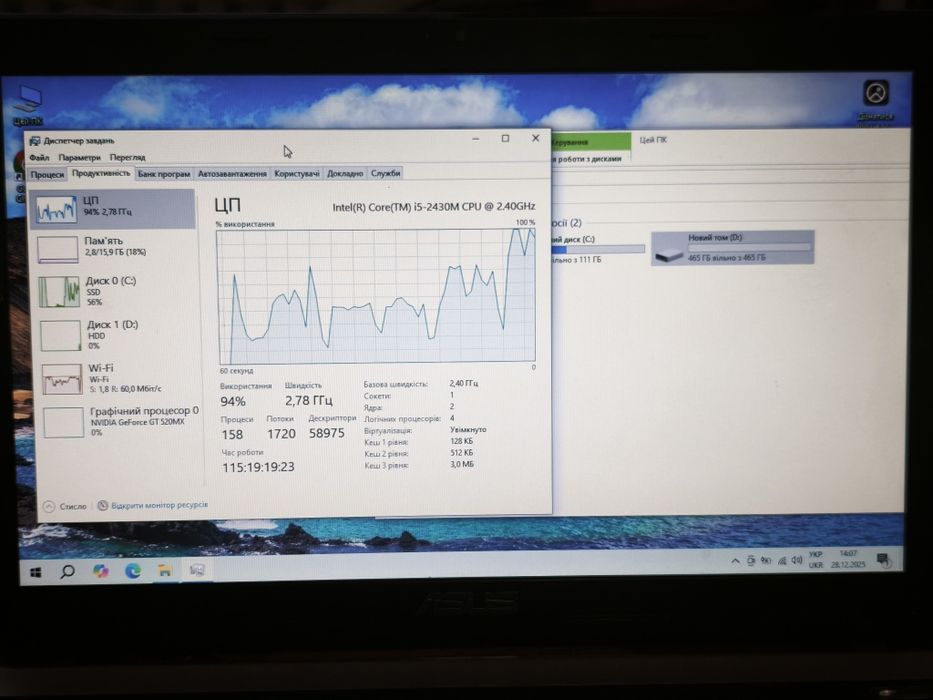Open the Файл menu in Task Manager
933x700 pixels.
tap(39, 158)
